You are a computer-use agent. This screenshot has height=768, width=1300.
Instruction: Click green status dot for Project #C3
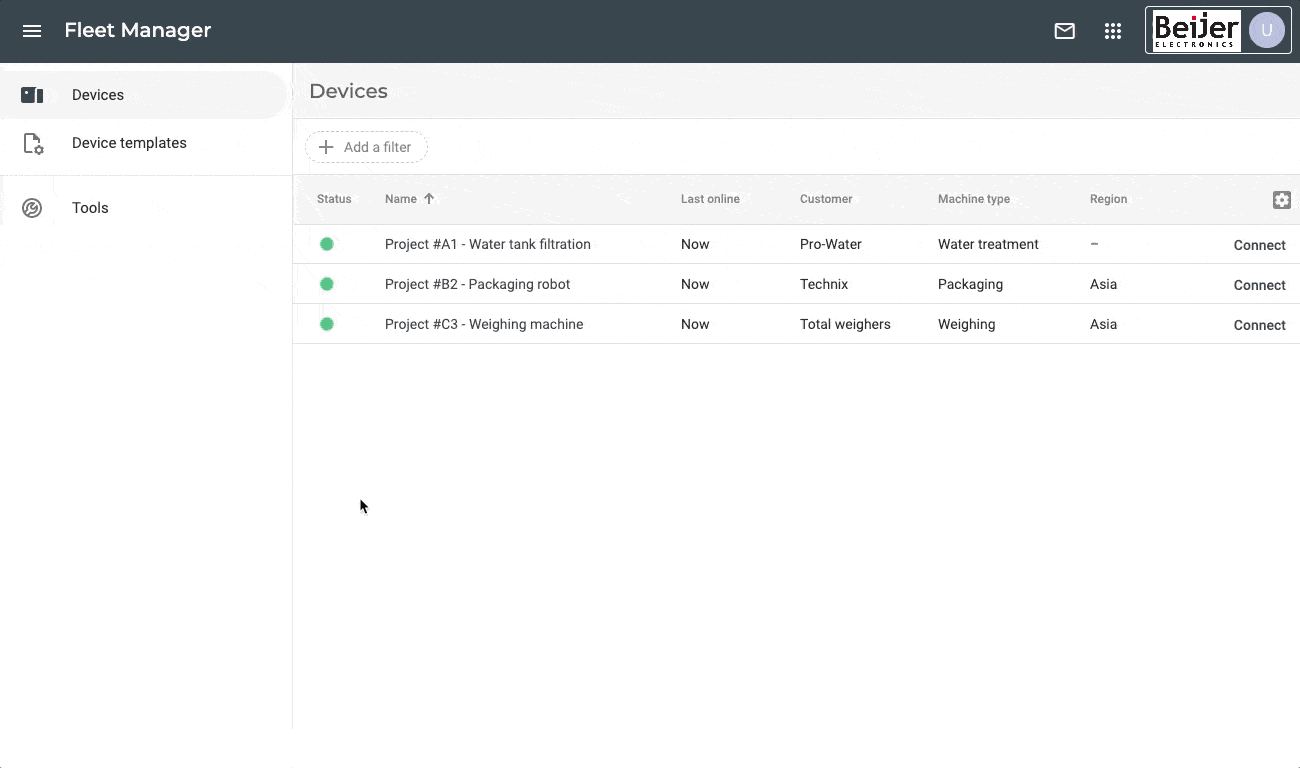tap(327, 324)
